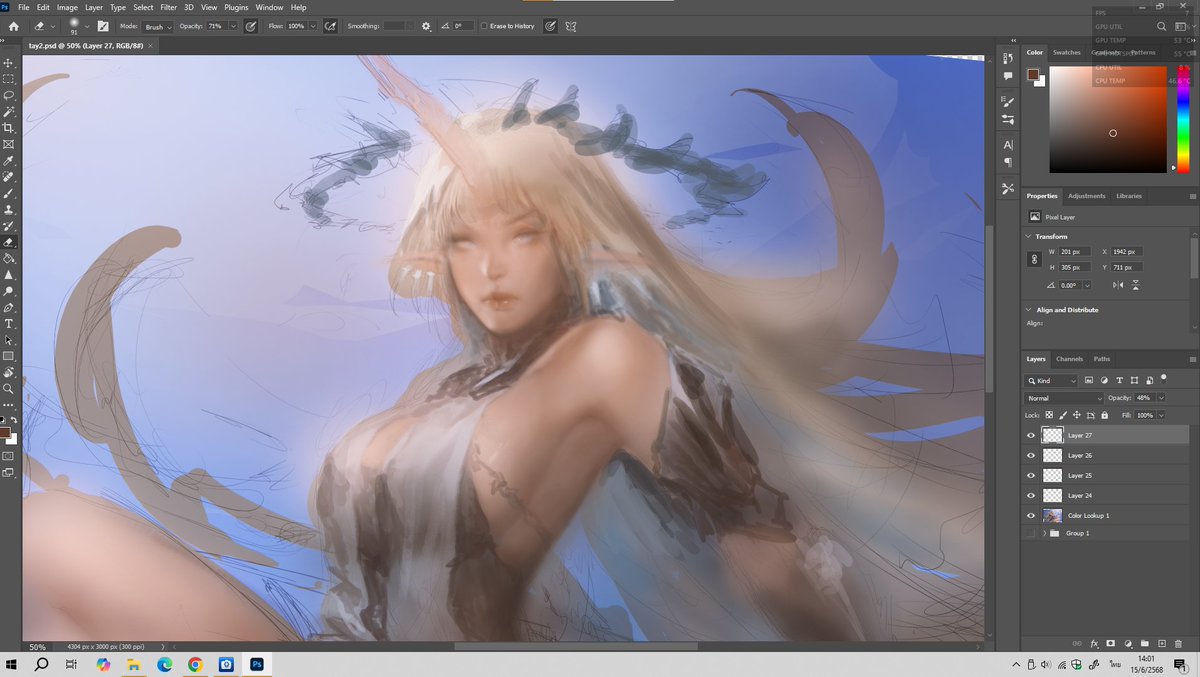Viewport: 1200px width, 677px height.
Task: Switch to the Adjustments tab
Action: [x=1086, y=196]
